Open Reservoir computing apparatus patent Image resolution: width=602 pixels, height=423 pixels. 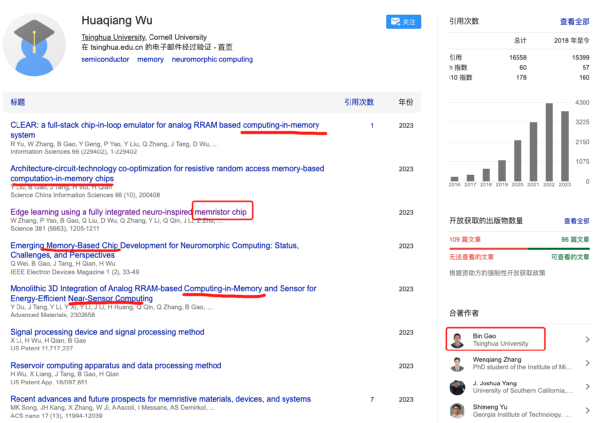[116, 365]
